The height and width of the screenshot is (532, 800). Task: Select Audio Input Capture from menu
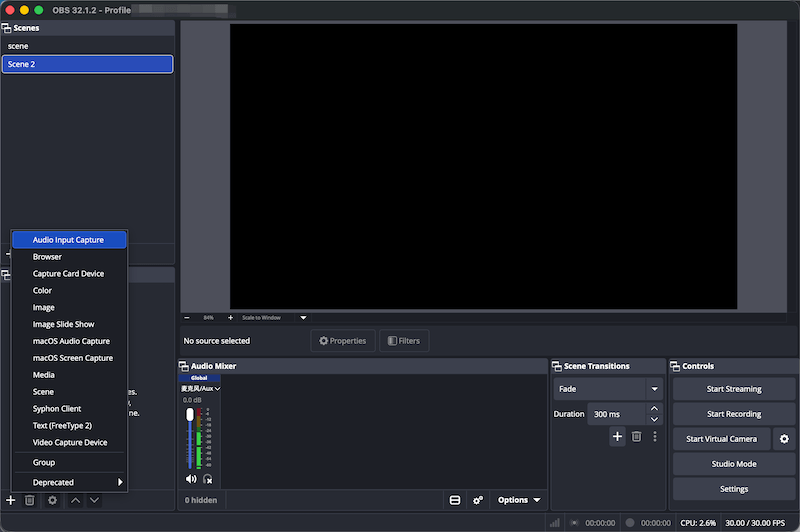point(69,240)
